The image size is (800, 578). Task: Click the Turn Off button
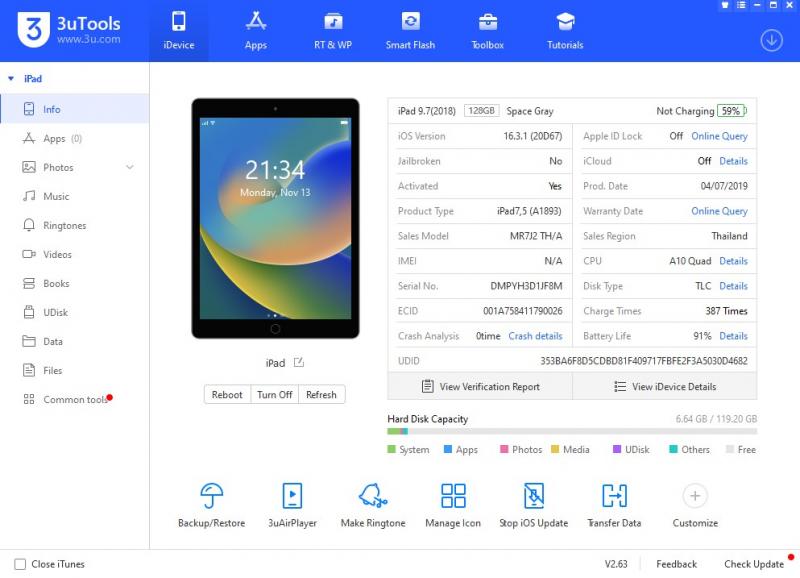pos(274,394)
